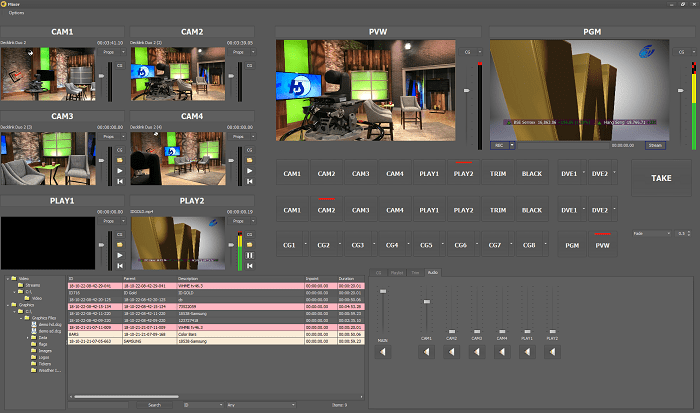This screenshot has height=413, width=700.
Task: Click the PVW monitor volume slider
Action: coord(467,91)
